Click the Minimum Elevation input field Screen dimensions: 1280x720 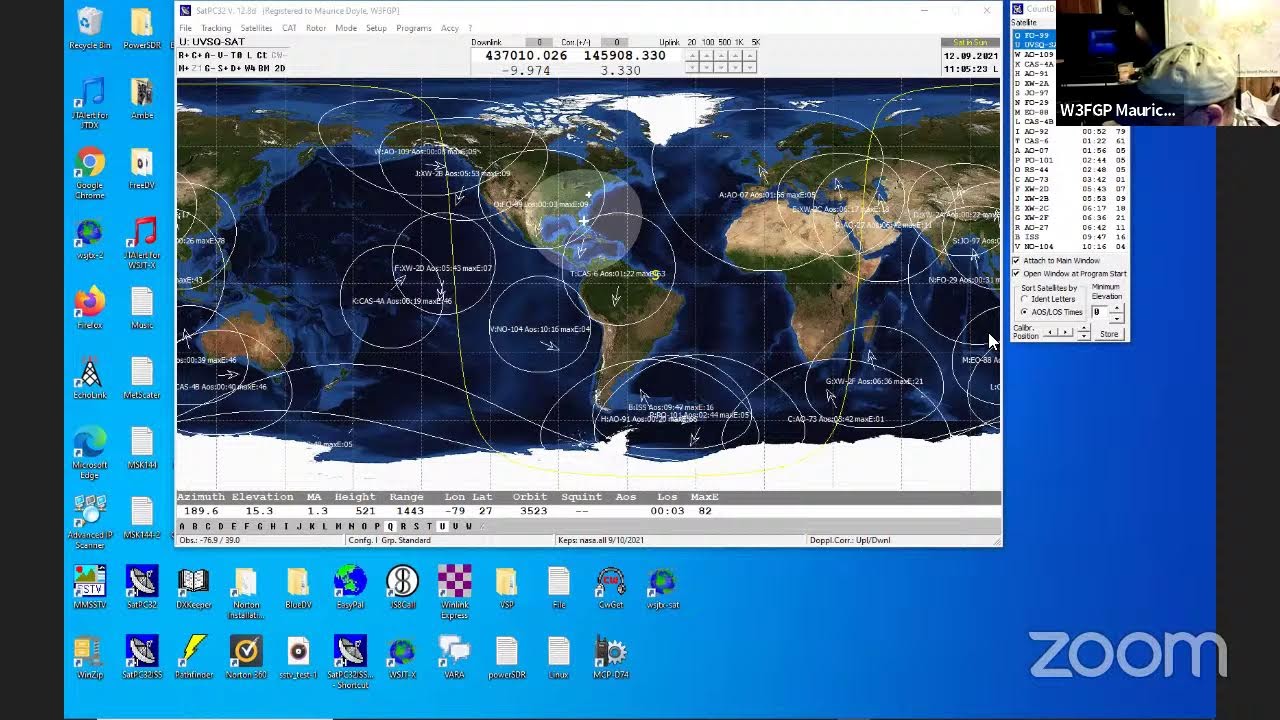pyautogui.click(x=1100, y=313)
